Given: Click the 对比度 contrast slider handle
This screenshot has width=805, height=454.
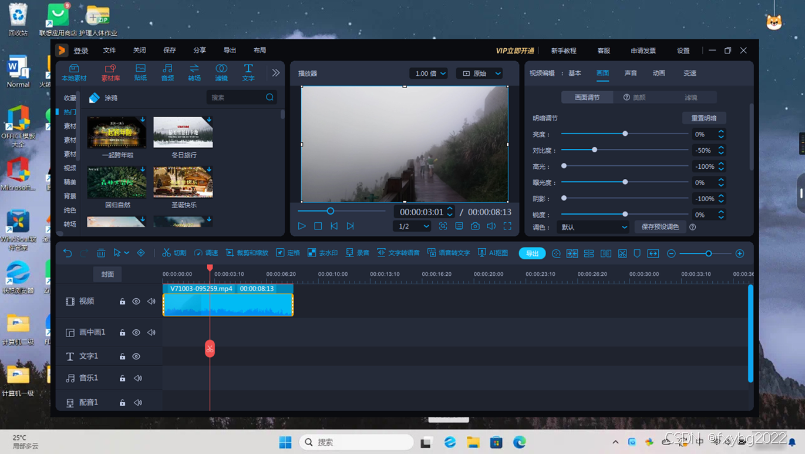Looking at the screenshot, I should 595,150.
